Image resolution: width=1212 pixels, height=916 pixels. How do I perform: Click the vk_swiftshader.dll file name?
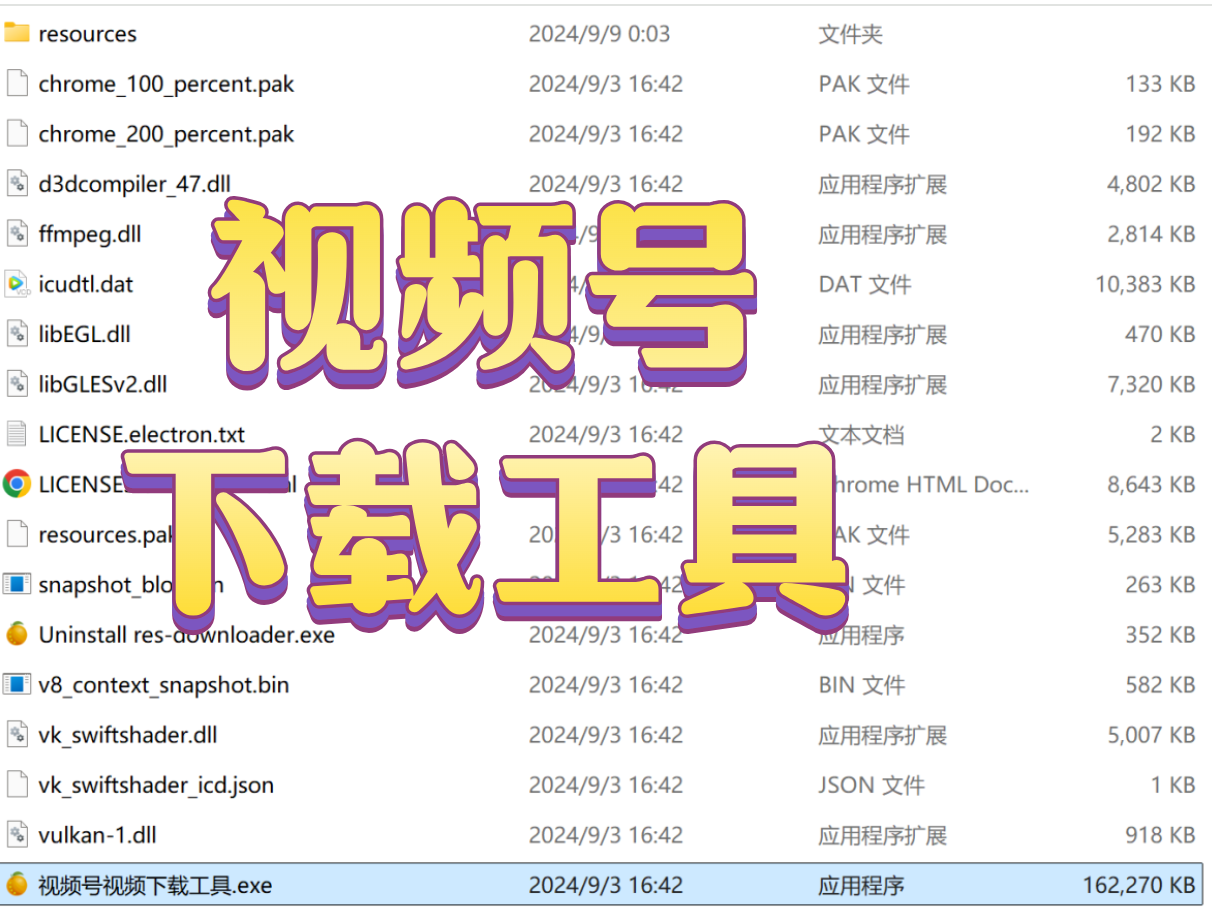(128, 735)
